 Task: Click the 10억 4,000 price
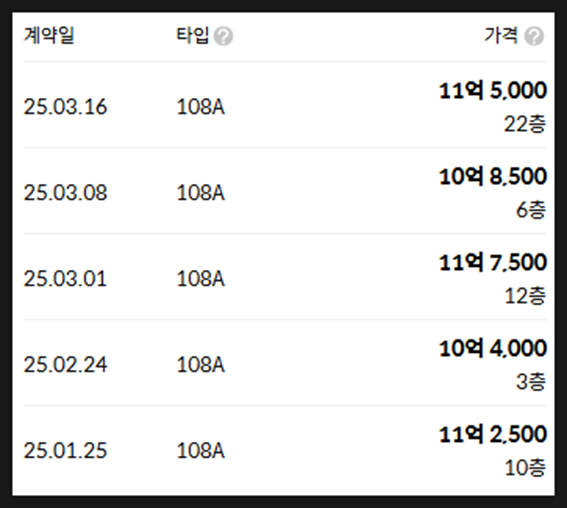pyautogui.click(x=493, y=349)
